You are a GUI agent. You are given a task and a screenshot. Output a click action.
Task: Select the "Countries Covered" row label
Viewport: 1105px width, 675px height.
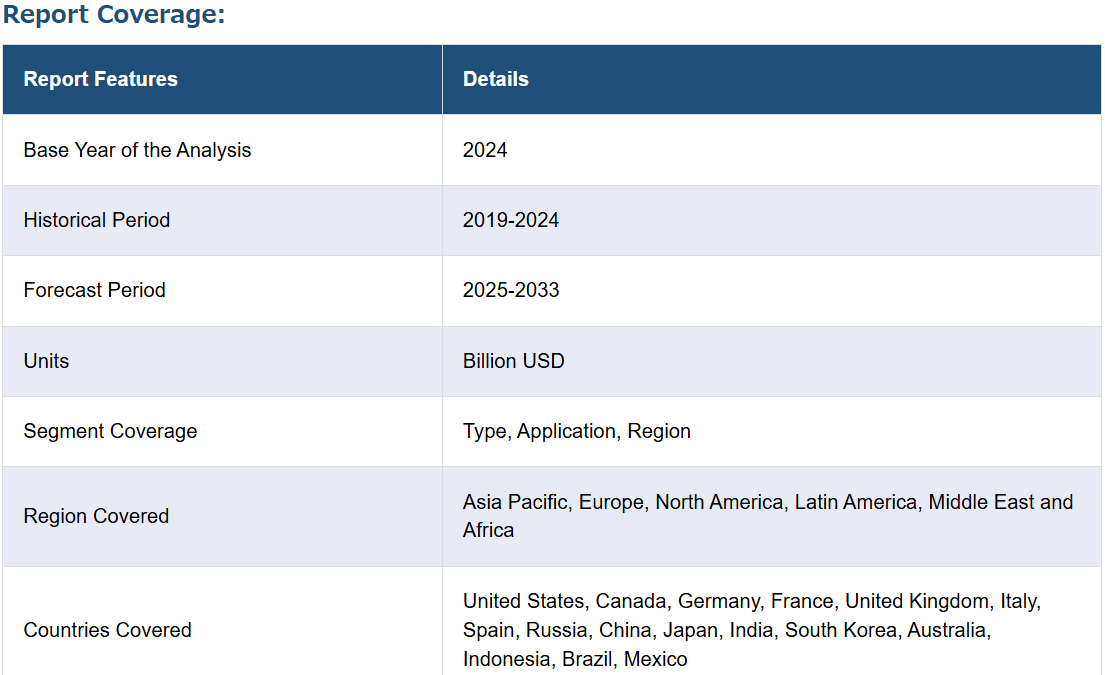click(x=108, y=630)
